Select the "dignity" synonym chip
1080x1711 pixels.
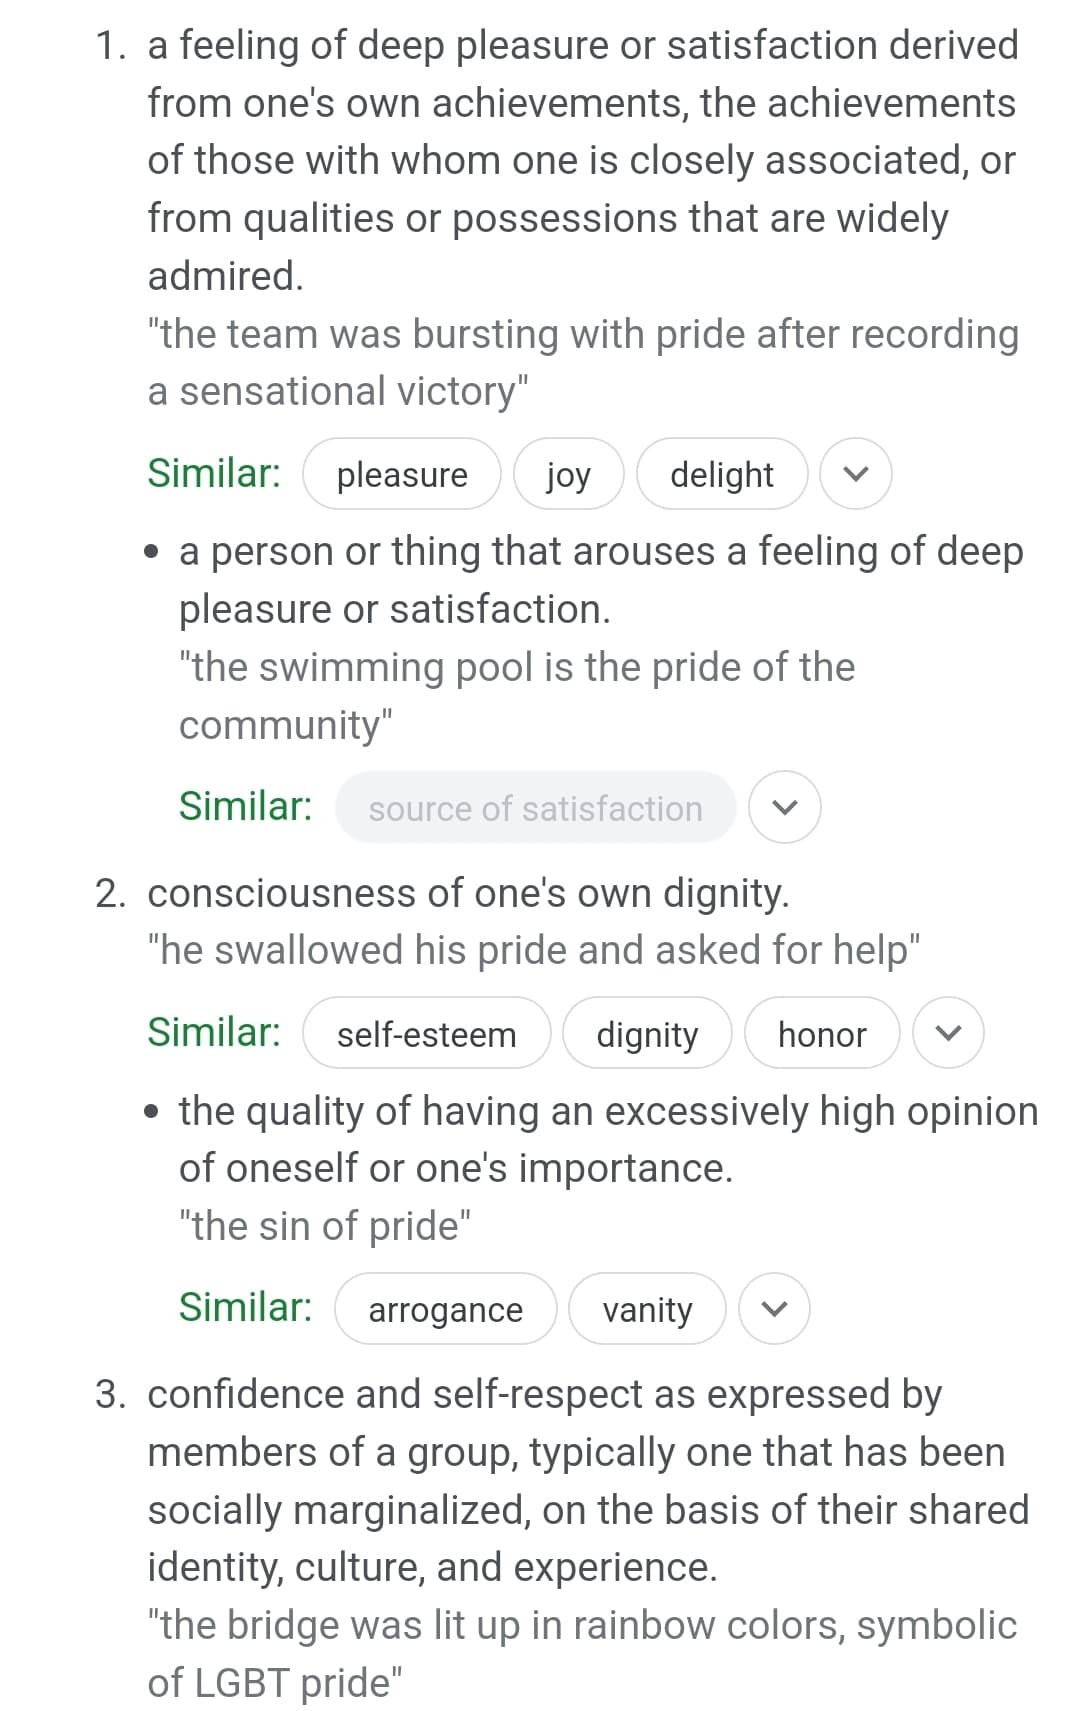pos(647,1034)
